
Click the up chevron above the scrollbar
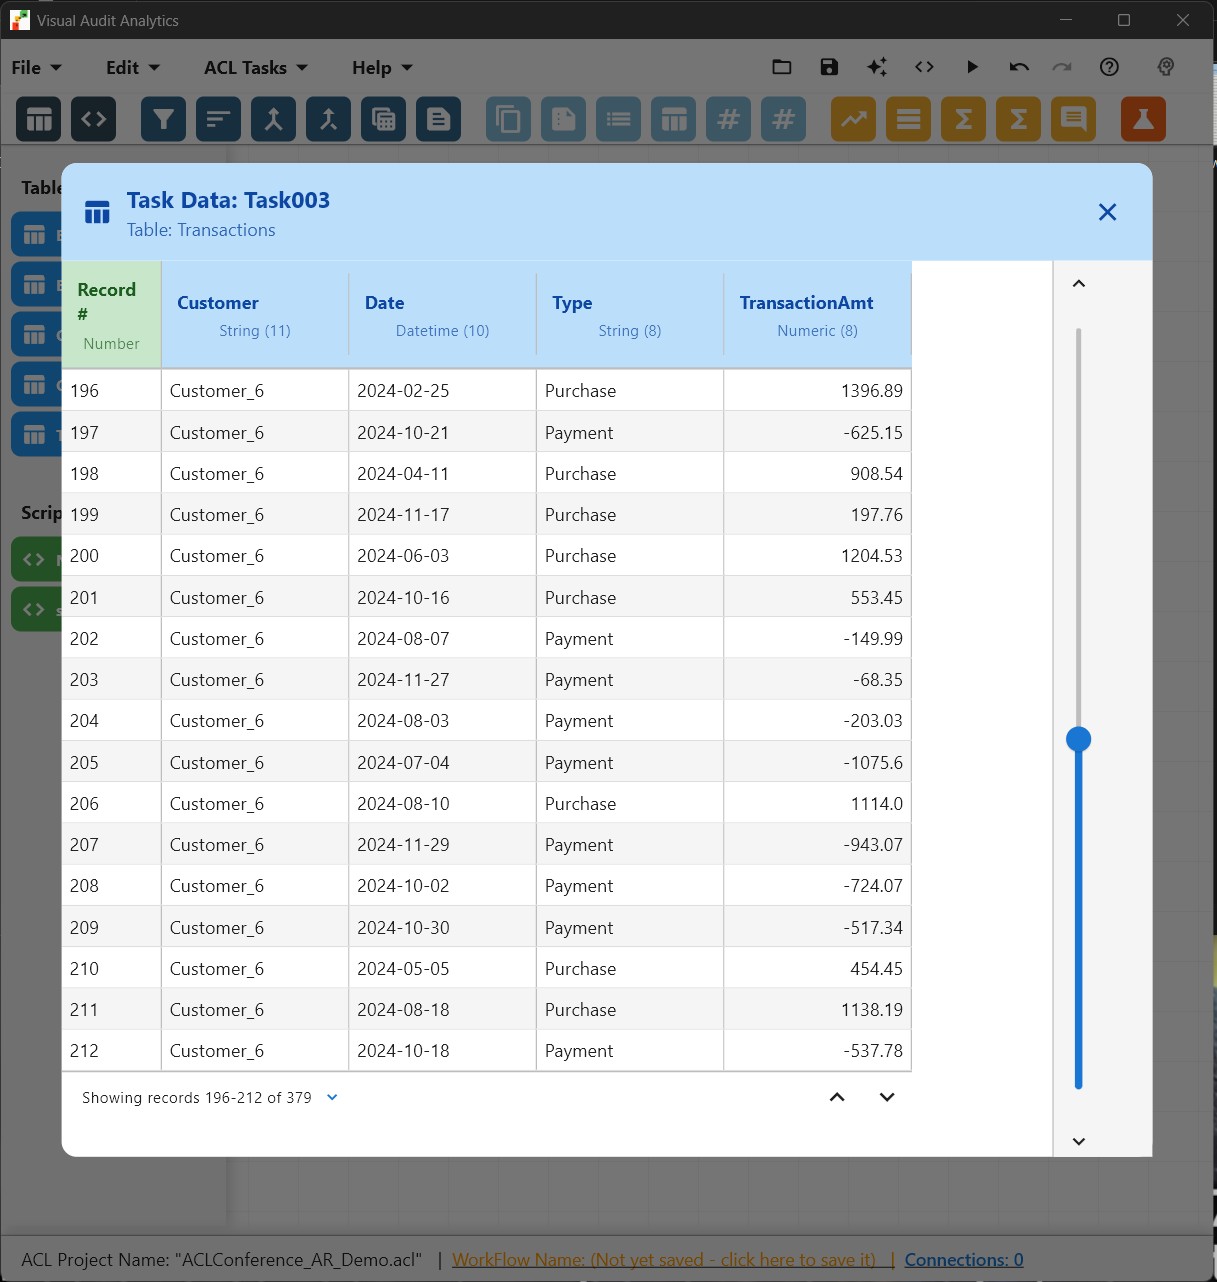1078,283
